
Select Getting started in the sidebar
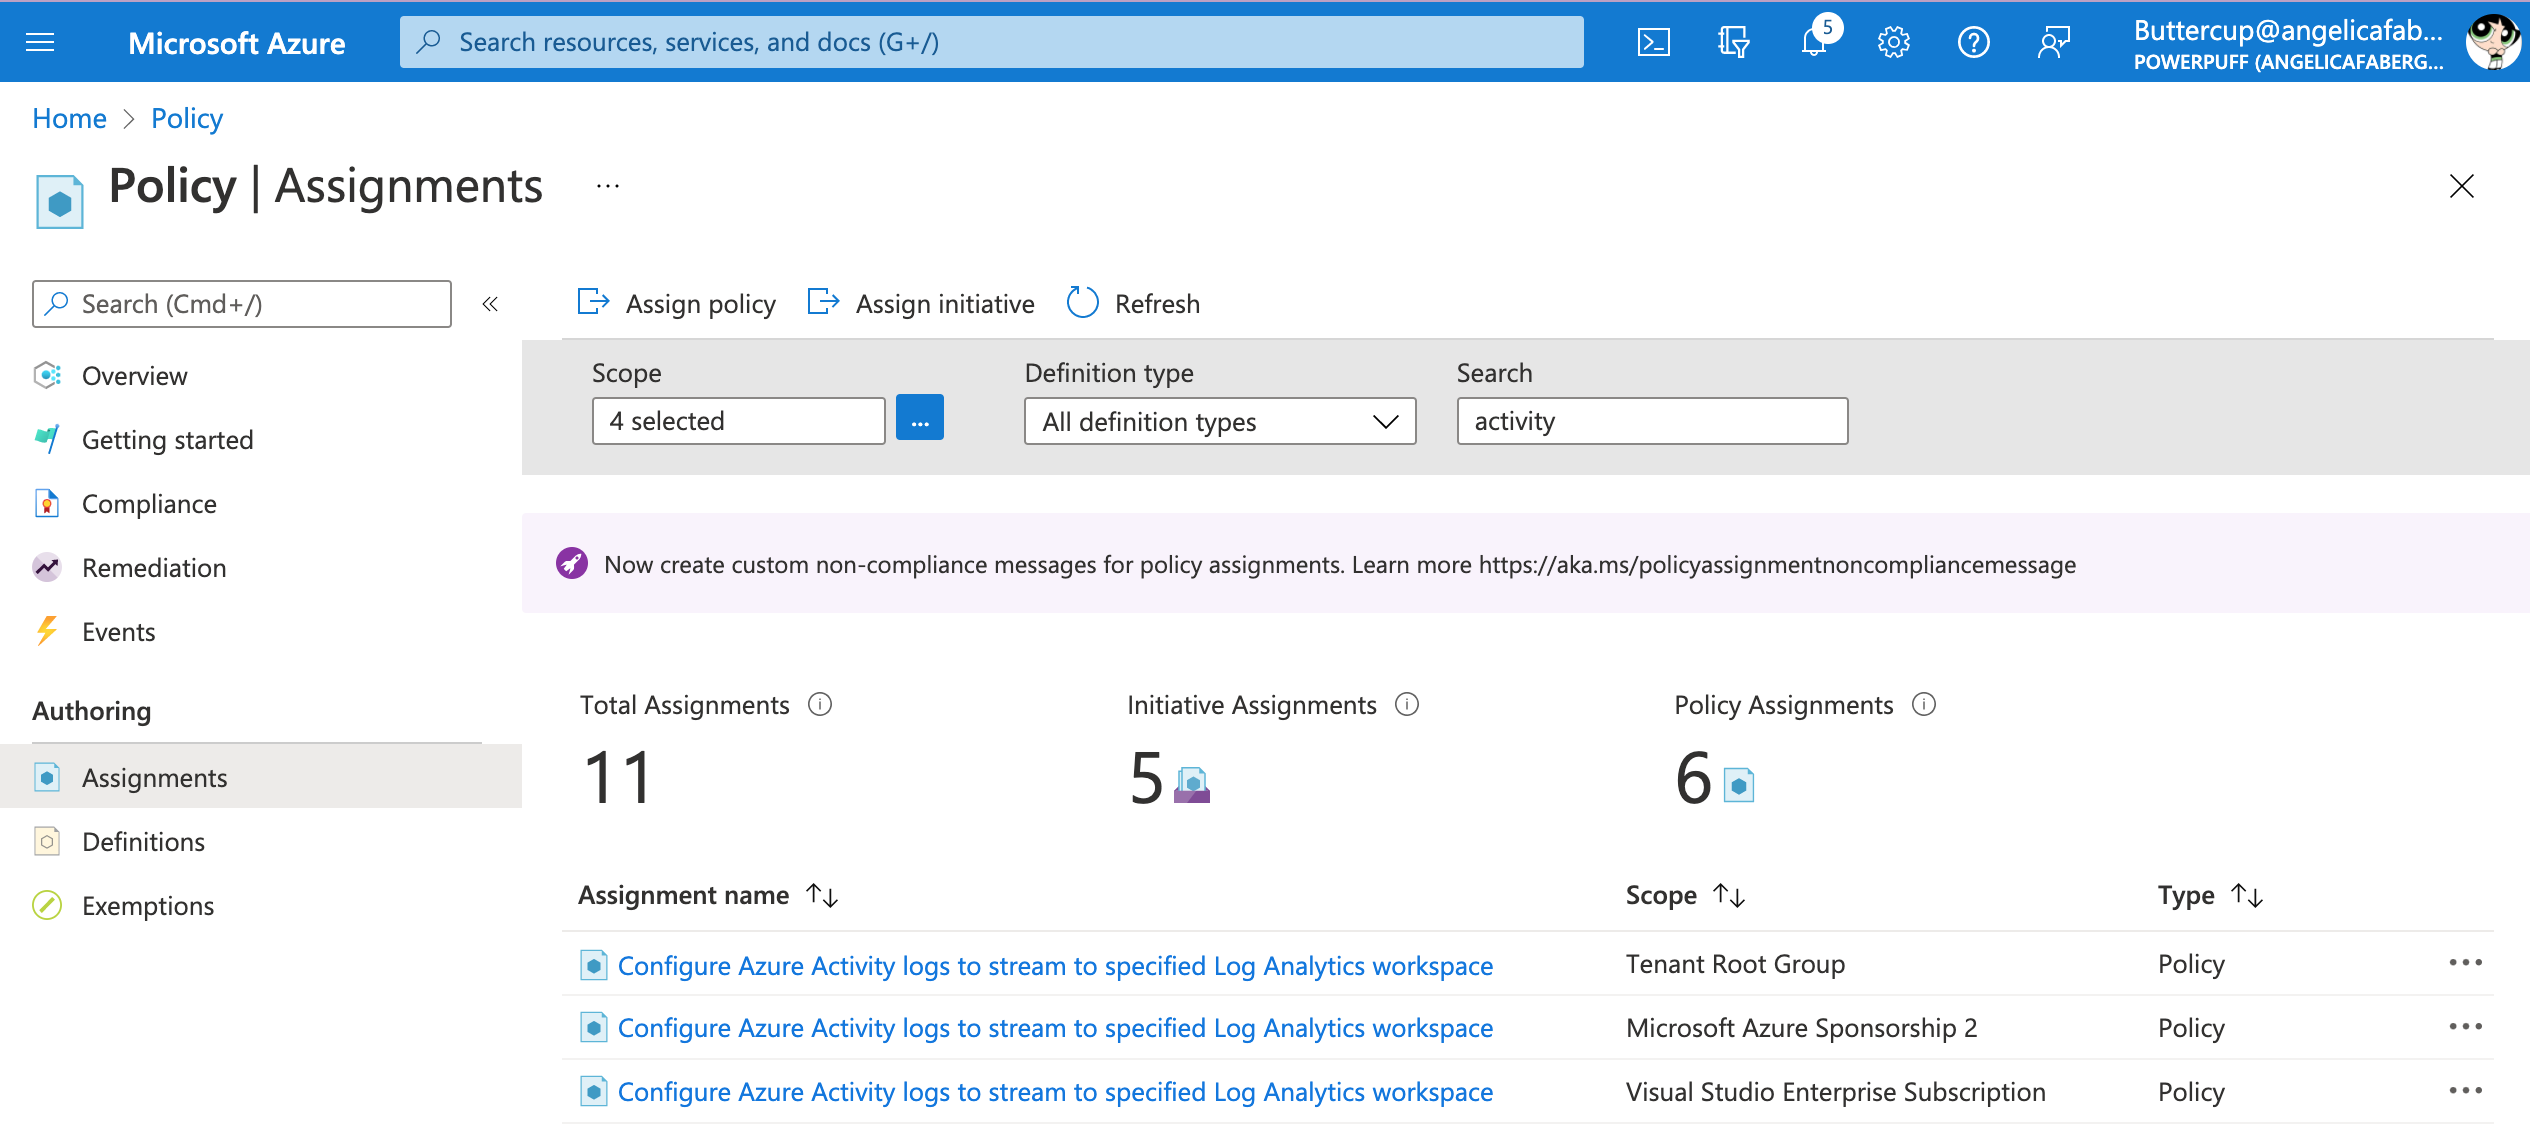tap(167, 439)
